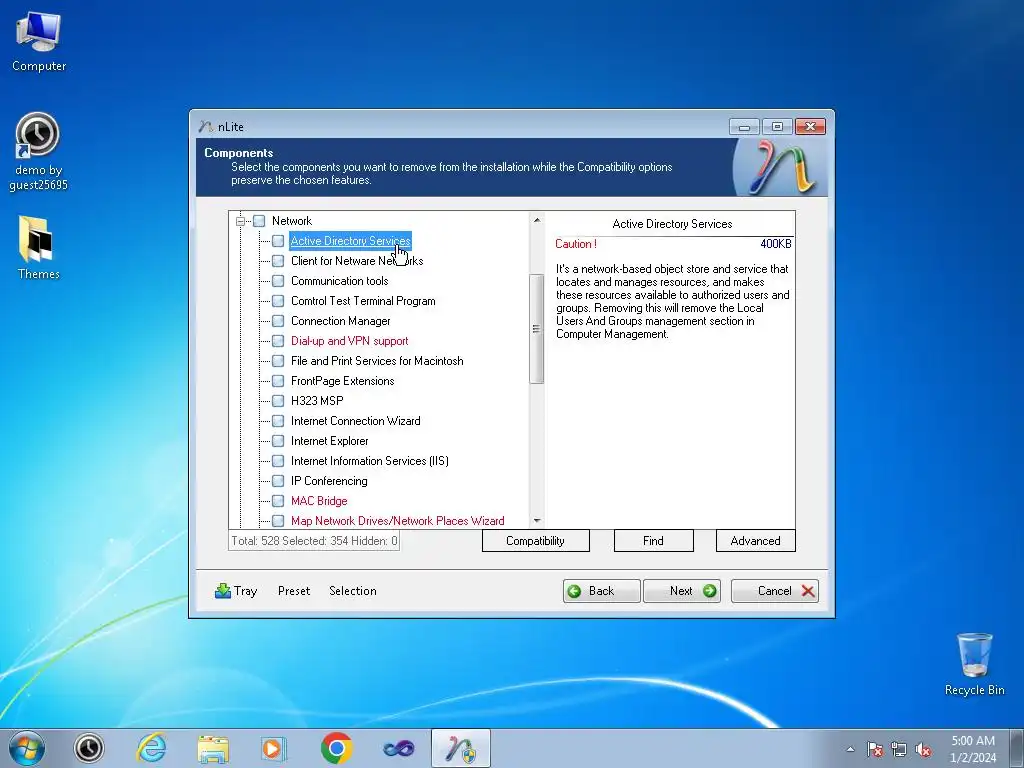Screen dimensions: 1024x768
Task: Launch the clock app from taskbar
Action: [x=89, y=748]
